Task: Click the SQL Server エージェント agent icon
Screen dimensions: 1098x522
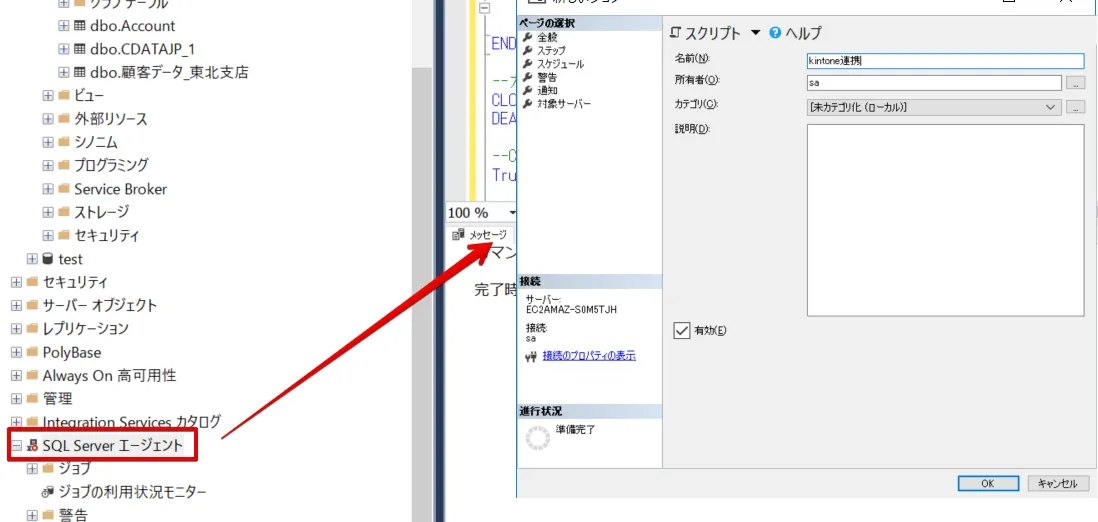Action: [32, 446]
